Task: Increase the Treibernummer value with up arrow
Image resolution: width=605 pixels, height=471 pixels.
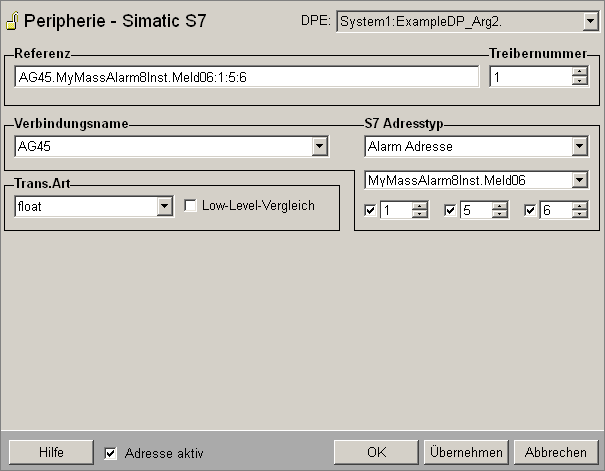Action: 580,72
